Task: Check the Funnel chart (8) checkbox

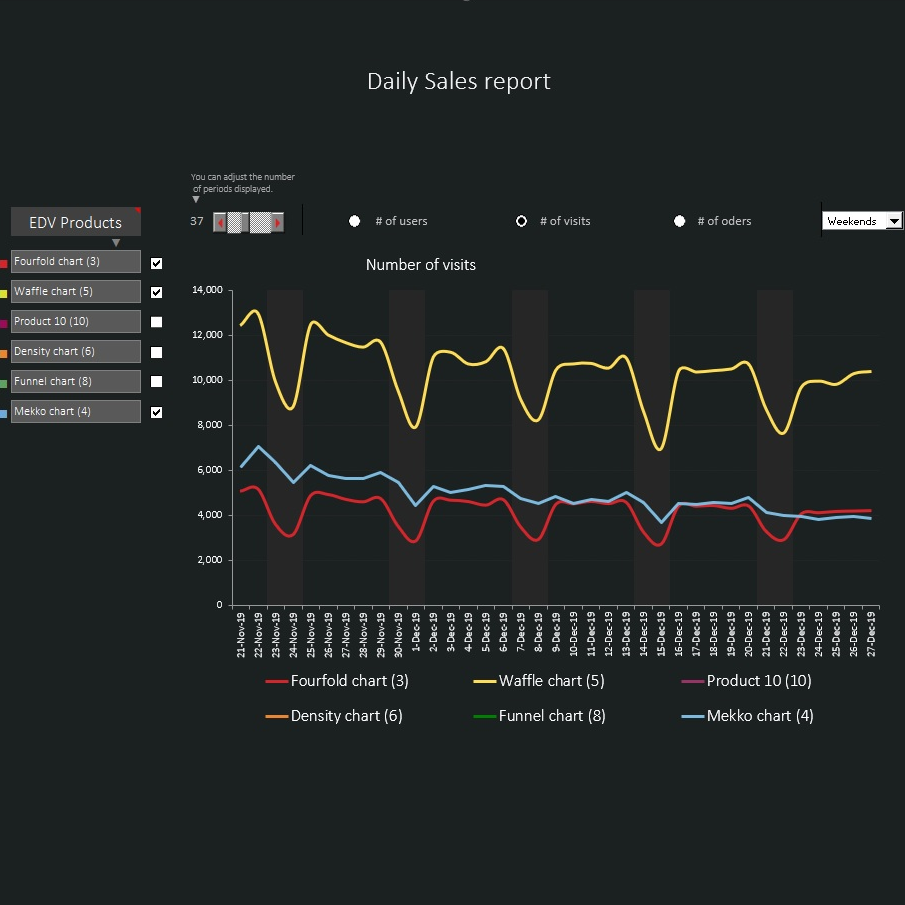Action: coord(156,381)
